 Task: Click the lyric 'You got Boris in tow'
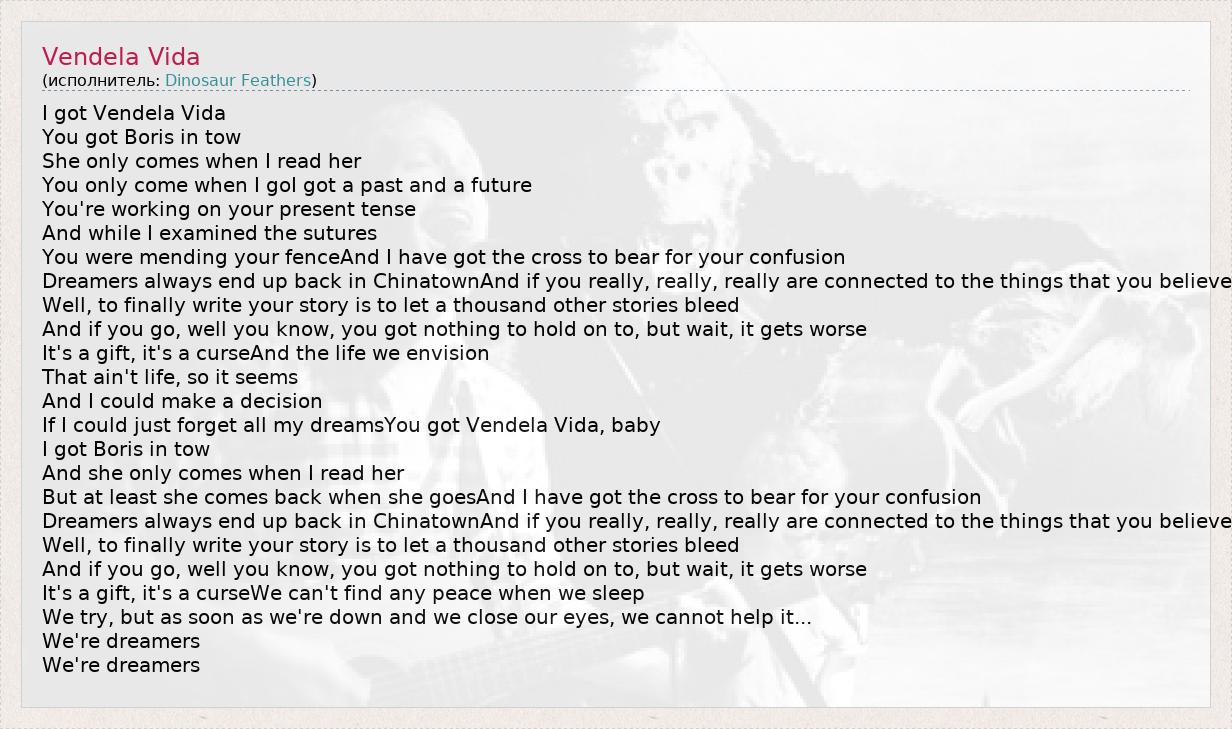coord(141,137)
